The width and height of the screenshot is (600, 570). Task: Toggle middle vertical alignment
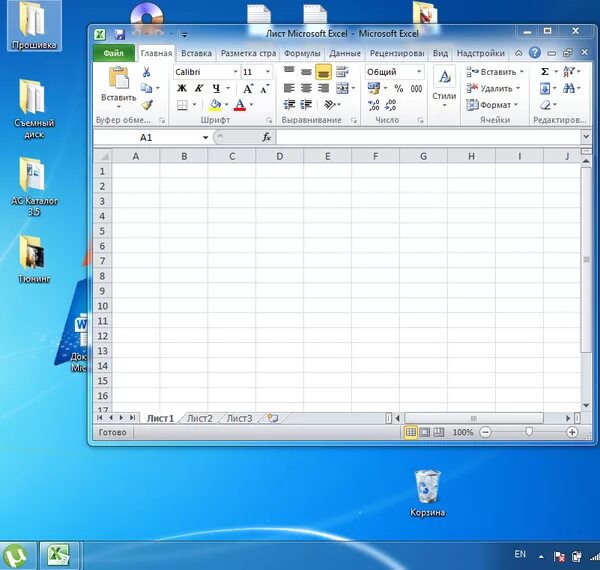pos(306,72)
